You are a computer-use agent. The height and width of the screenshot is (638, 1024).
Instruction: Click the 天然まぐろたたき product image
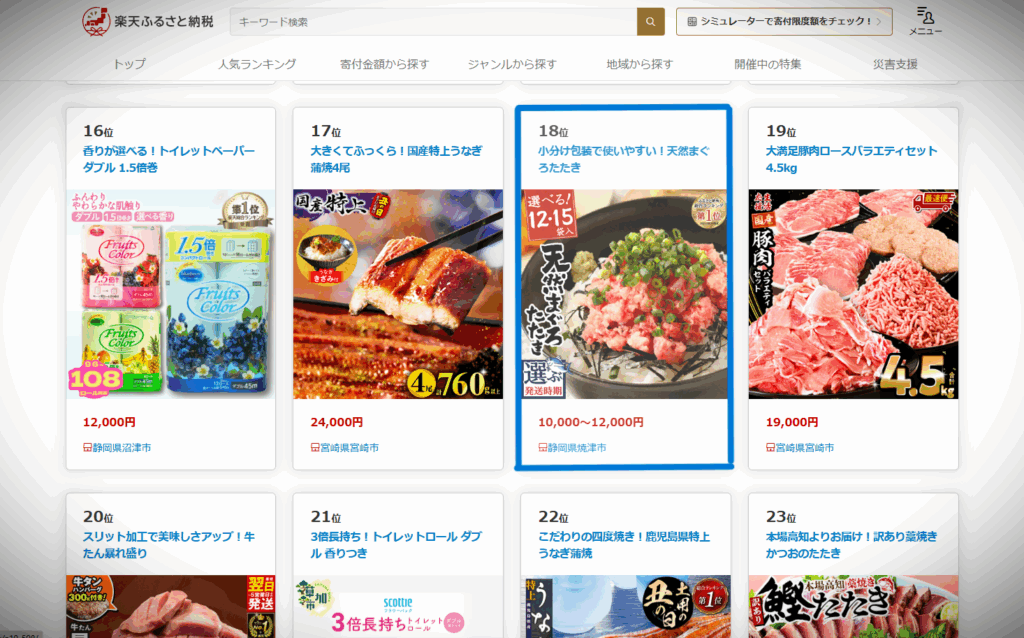coord(624,295)
